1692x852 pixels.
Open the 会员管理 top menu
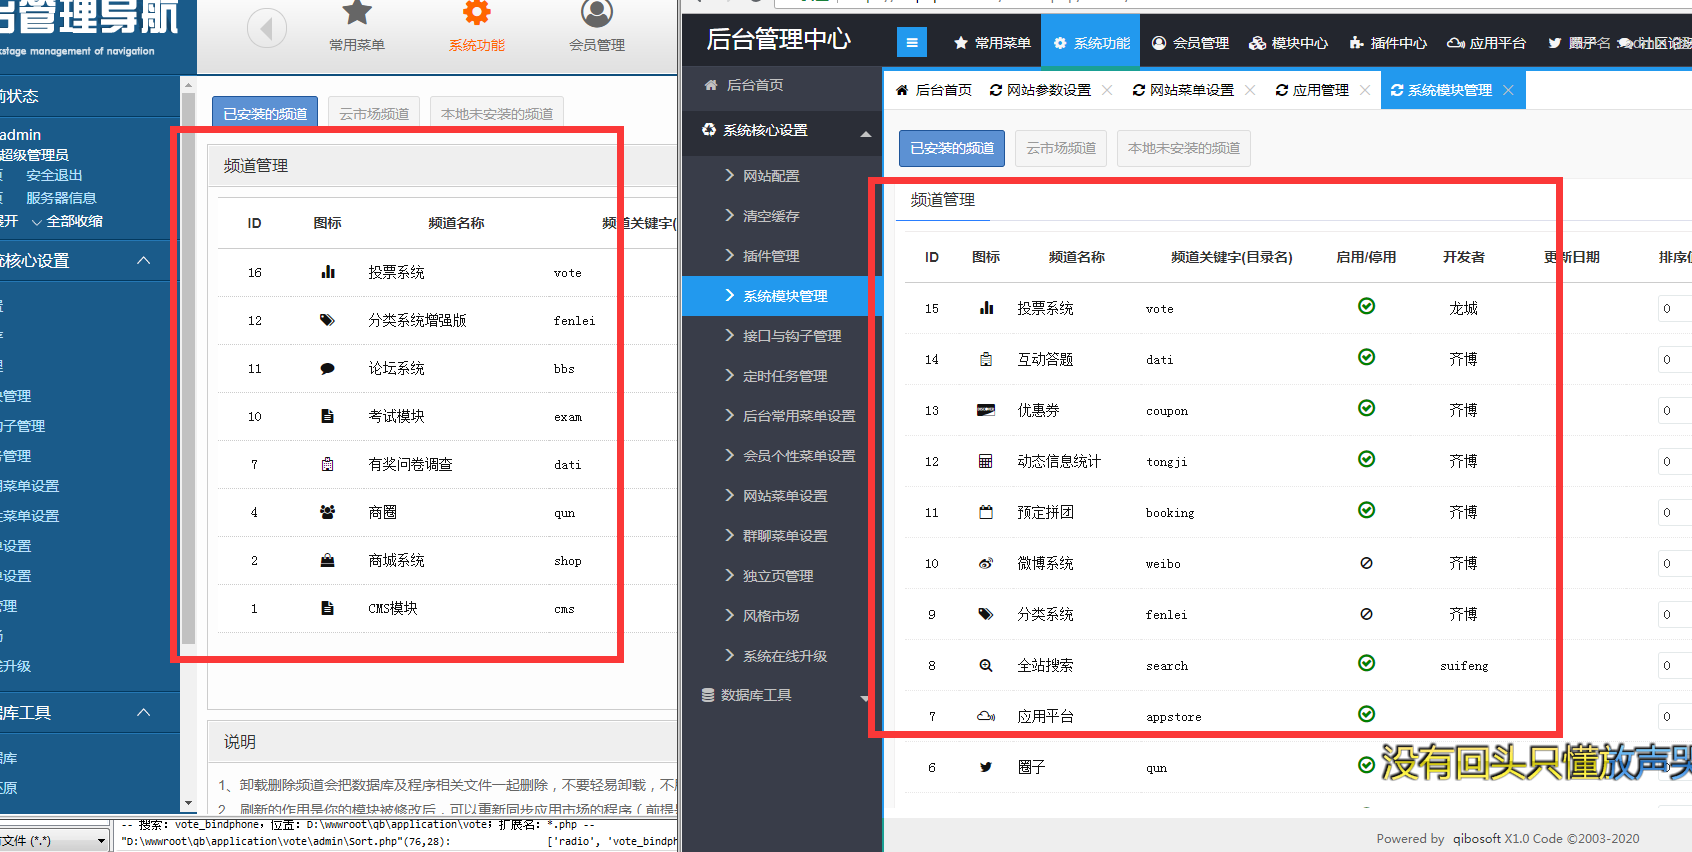tap(1190, 43)
